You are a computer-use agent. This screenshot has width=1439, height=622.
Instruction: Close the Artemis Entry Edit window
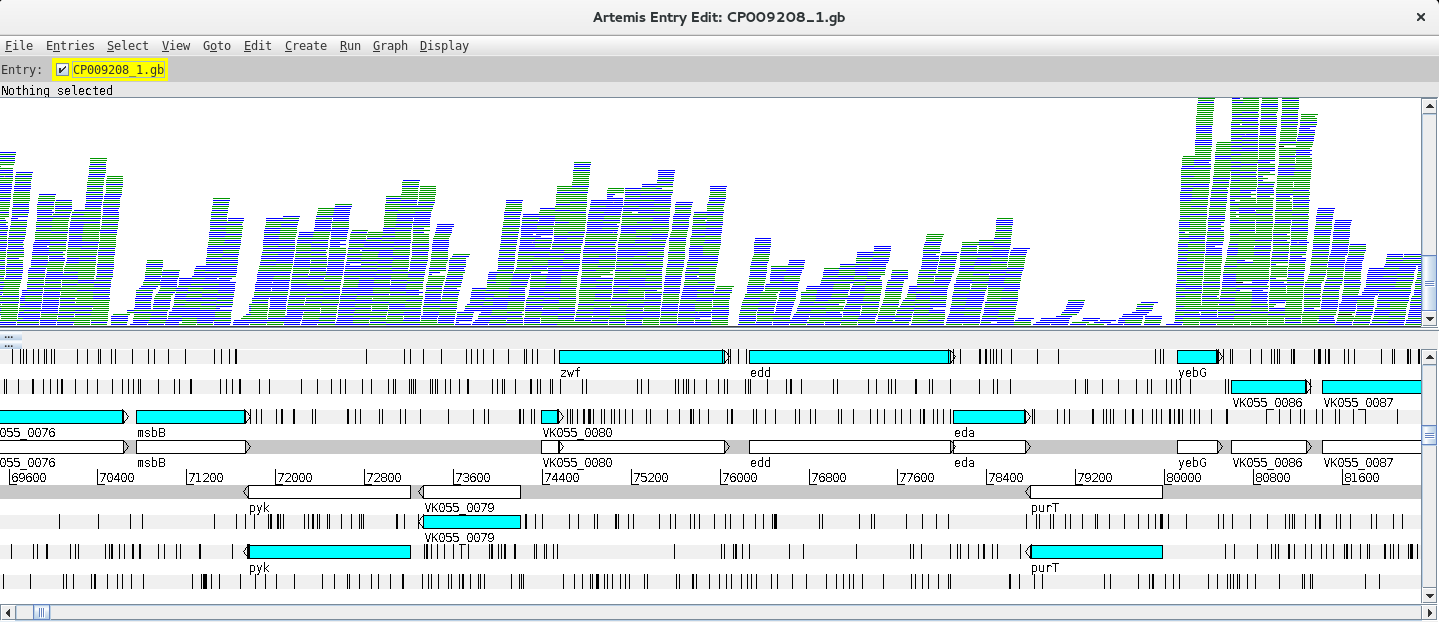(1420, 17)
